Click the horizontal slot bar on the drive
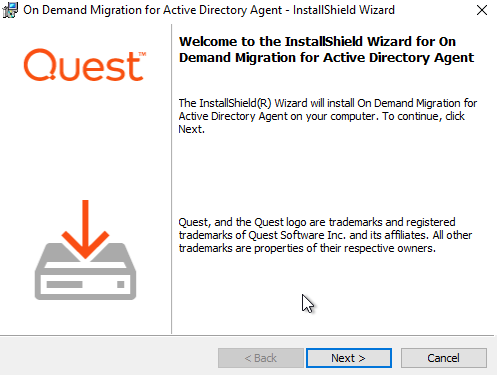 tap(64, 284)
